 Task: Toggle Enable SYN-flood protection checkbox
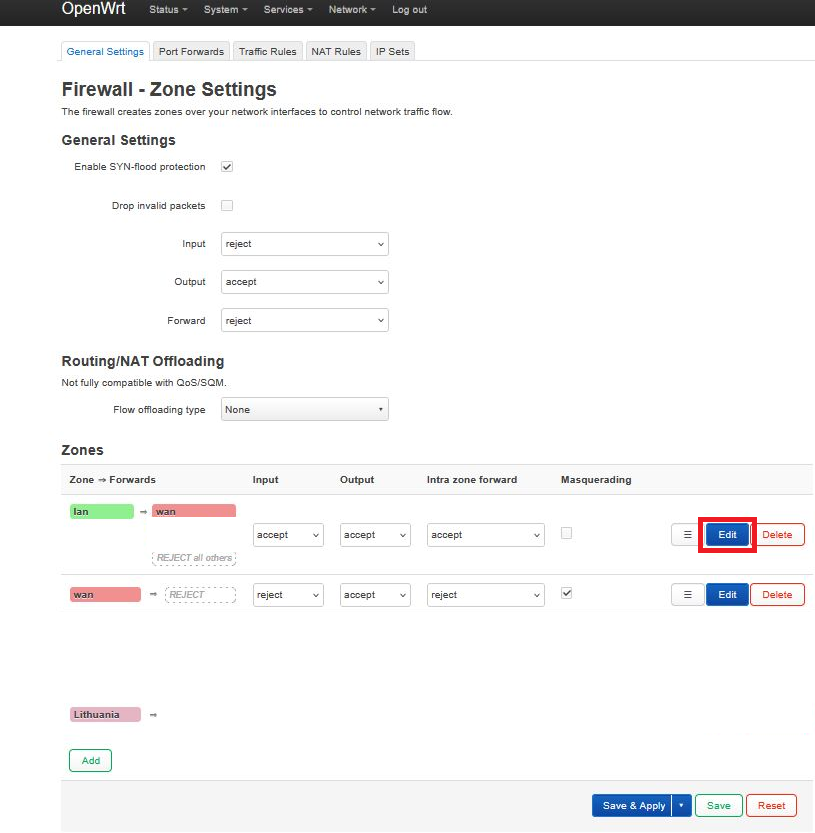227,167
